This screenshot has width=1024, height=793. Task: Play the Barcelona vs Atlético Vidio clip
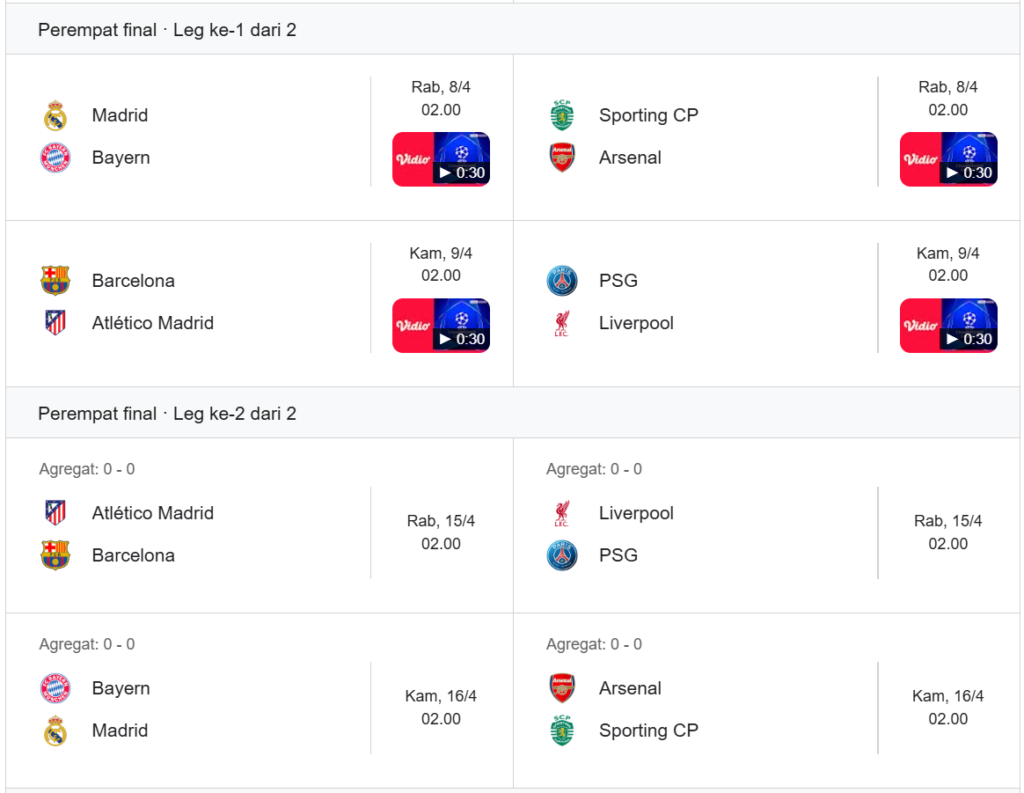point(441,325)
